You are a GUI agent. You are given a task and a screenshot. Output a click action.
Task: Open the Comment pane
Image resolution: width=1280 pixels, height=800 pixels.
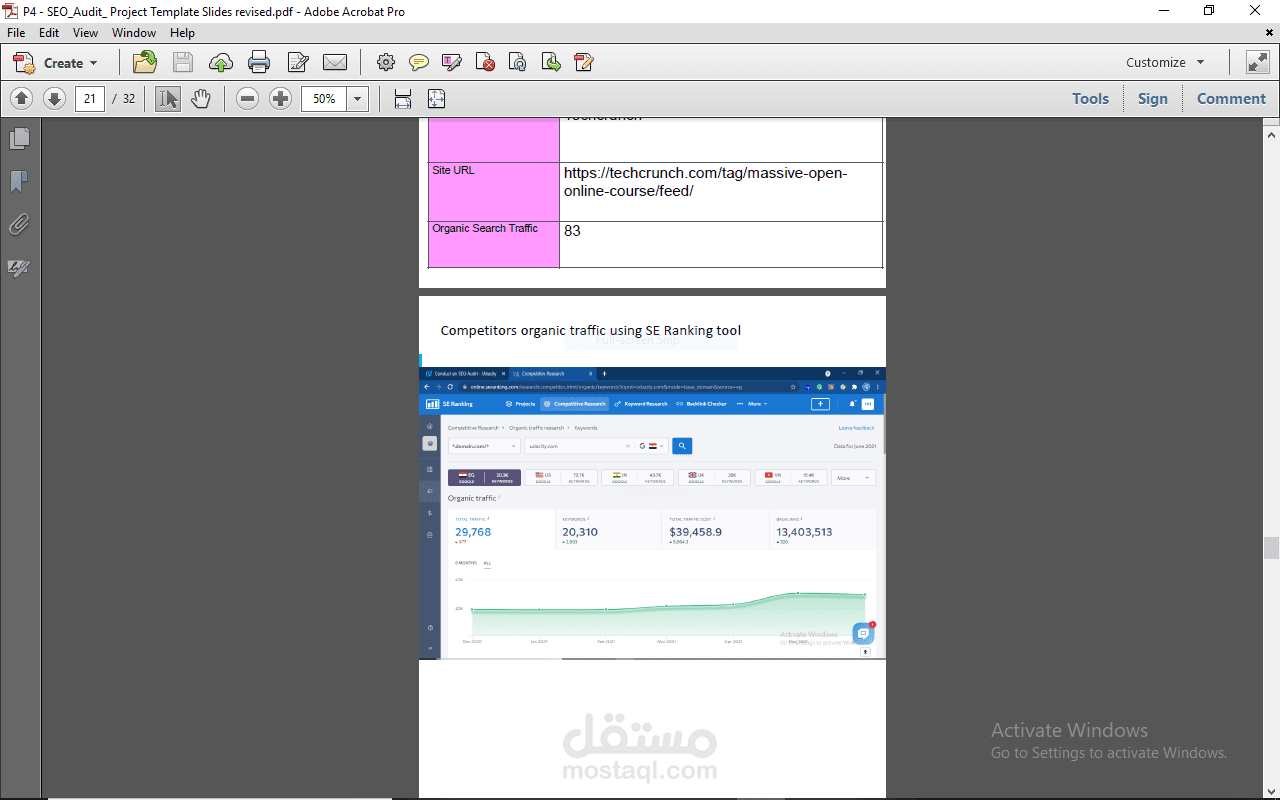[x=1231, y=99]
